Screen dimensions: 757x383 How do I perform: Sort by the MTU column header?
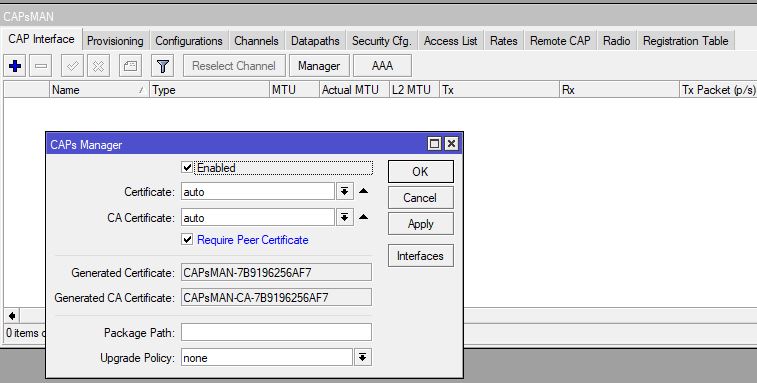coord(294,90)
